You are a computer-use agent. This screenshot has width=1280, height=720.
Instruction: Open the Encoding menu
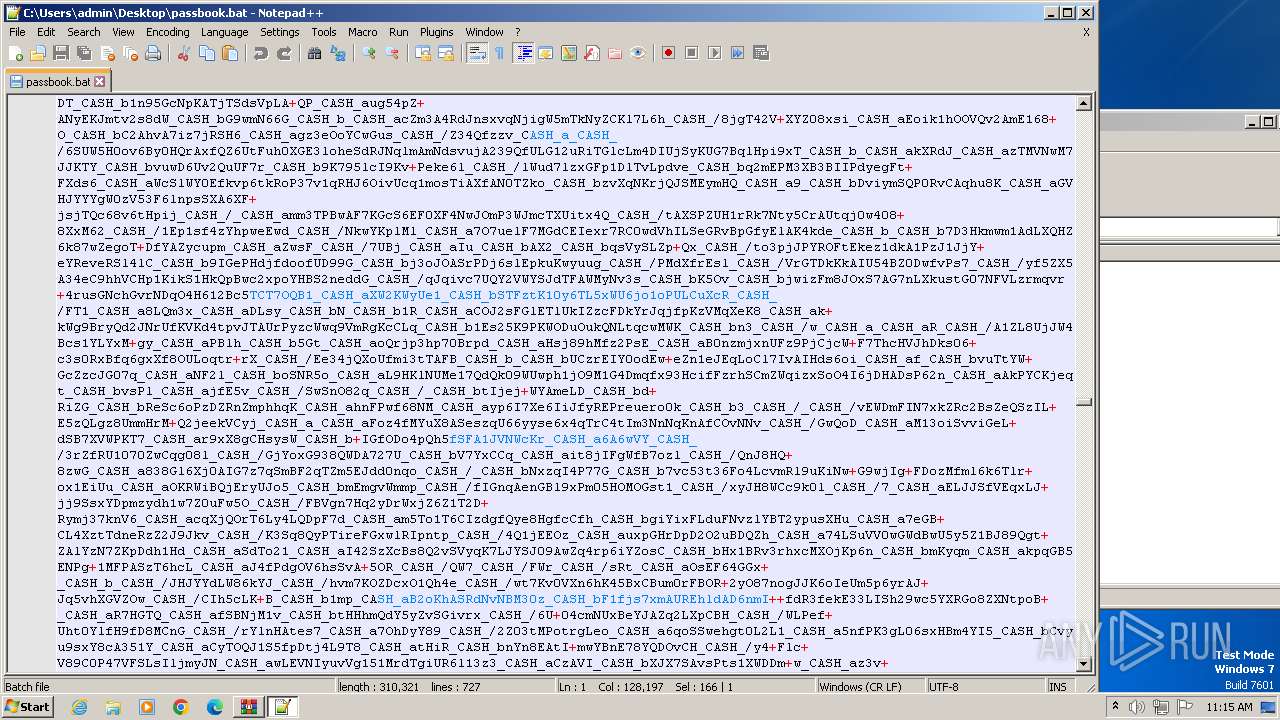167,32
